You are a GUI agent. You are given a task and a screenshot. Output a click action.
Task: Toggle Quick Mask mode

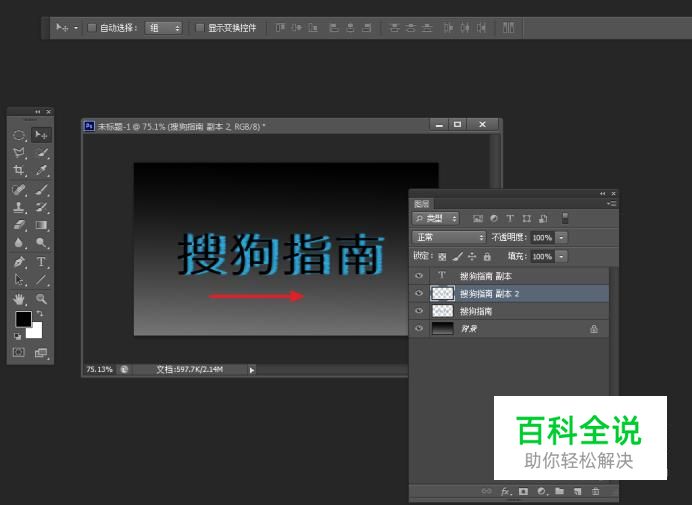click(x=19, y=352)
